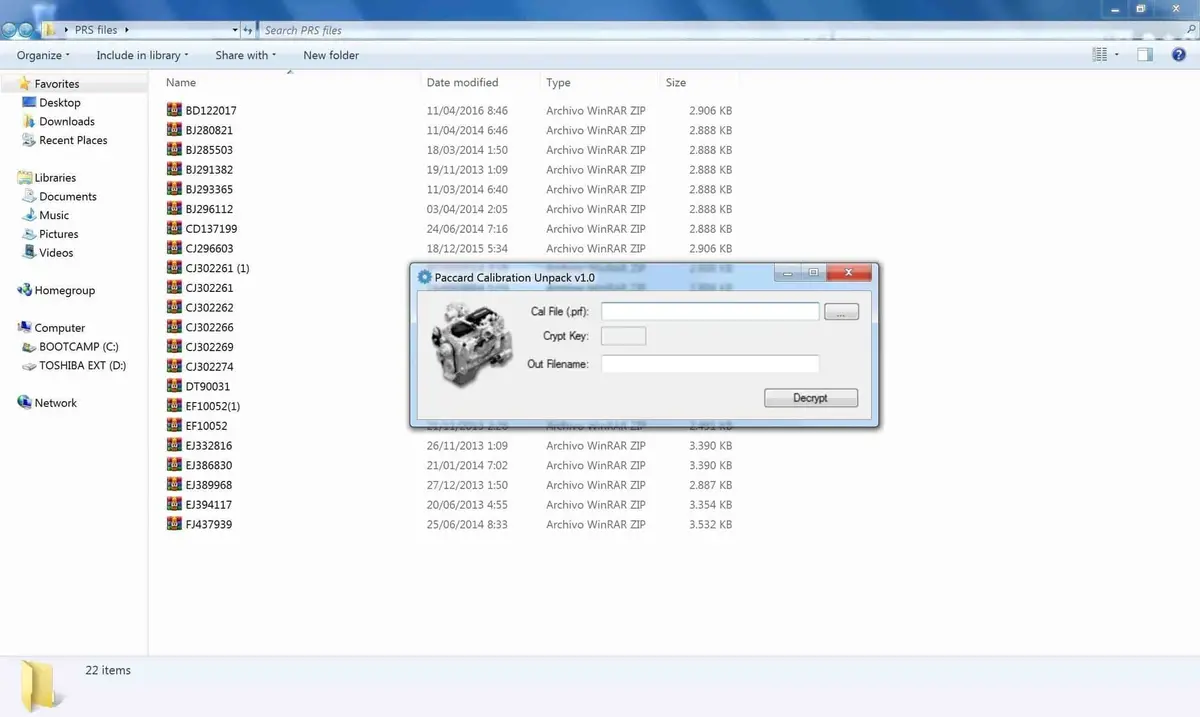Click the Favorites star icon

24,83
